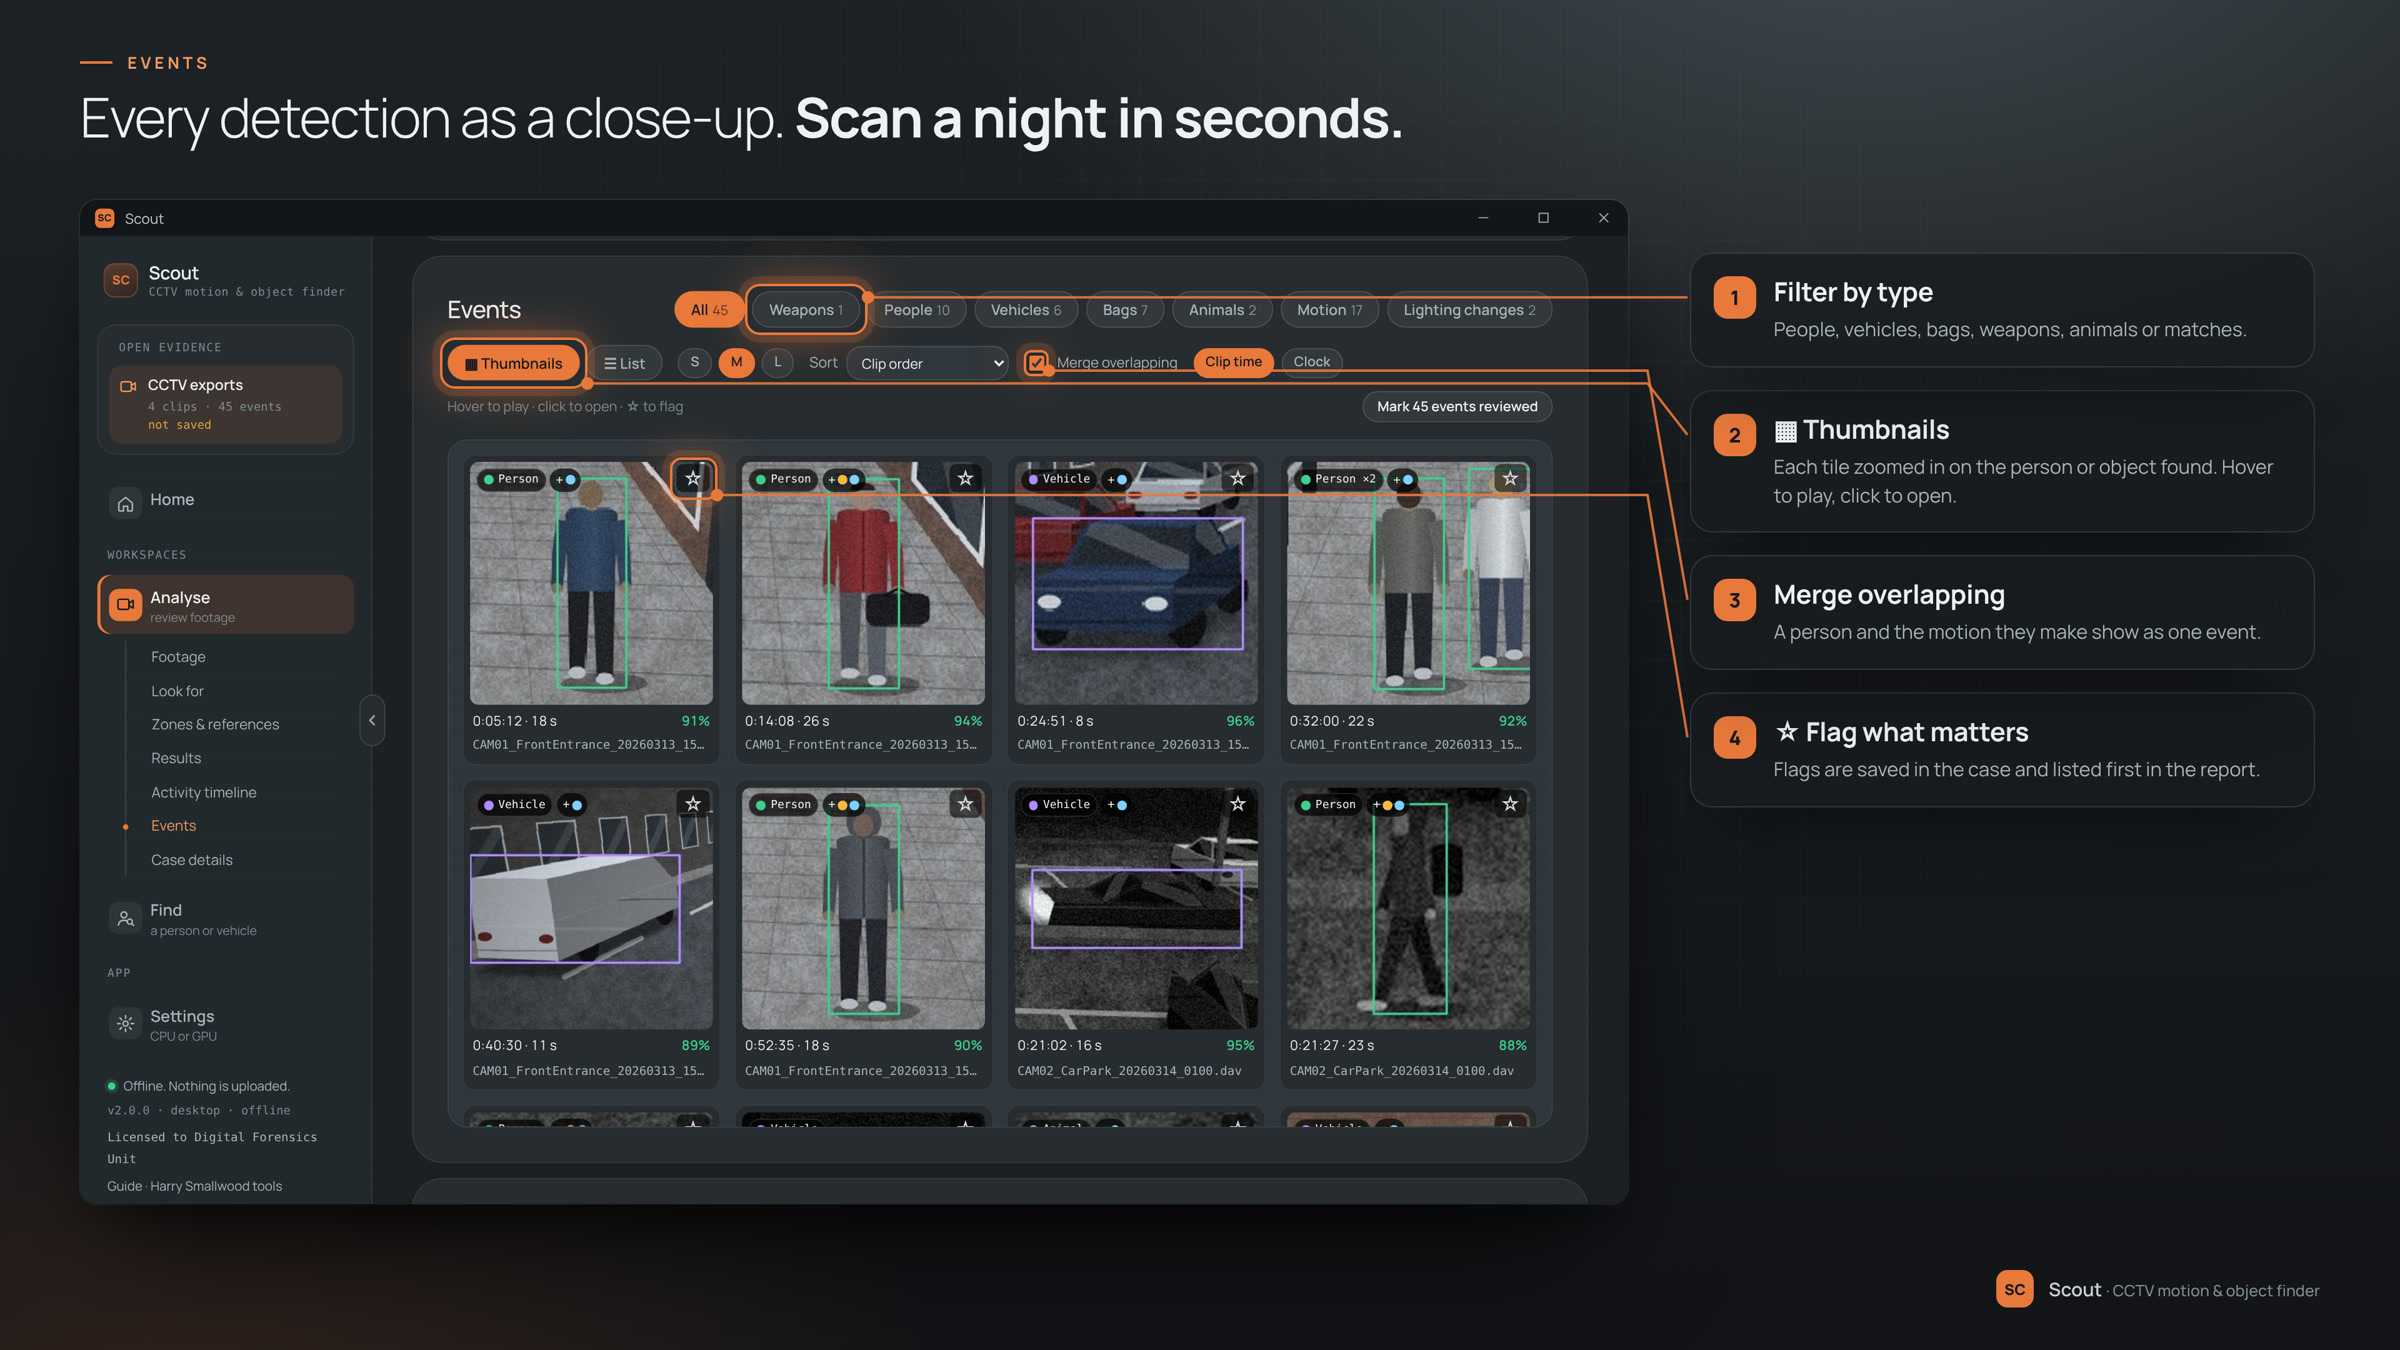Image resolution: width=2400 pixels, height=1350 pixels.
Task: Flag the 0:05:12 Person event star
Action: [x=693, y=478]
